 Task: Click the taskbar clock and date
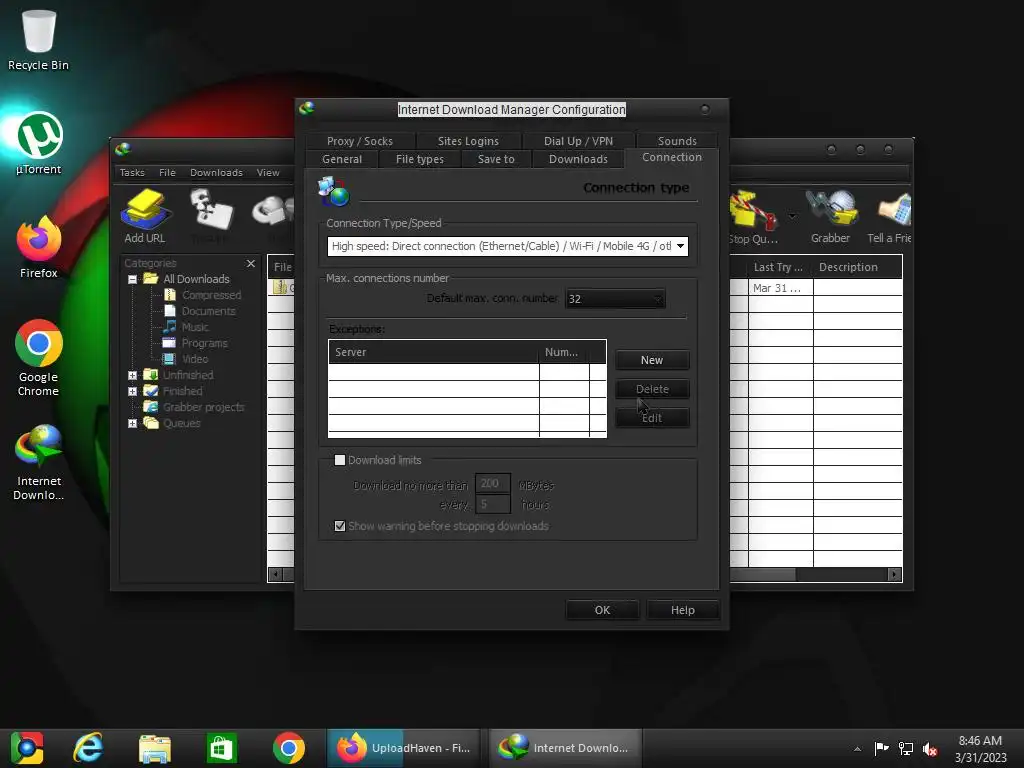coord(980,749)
